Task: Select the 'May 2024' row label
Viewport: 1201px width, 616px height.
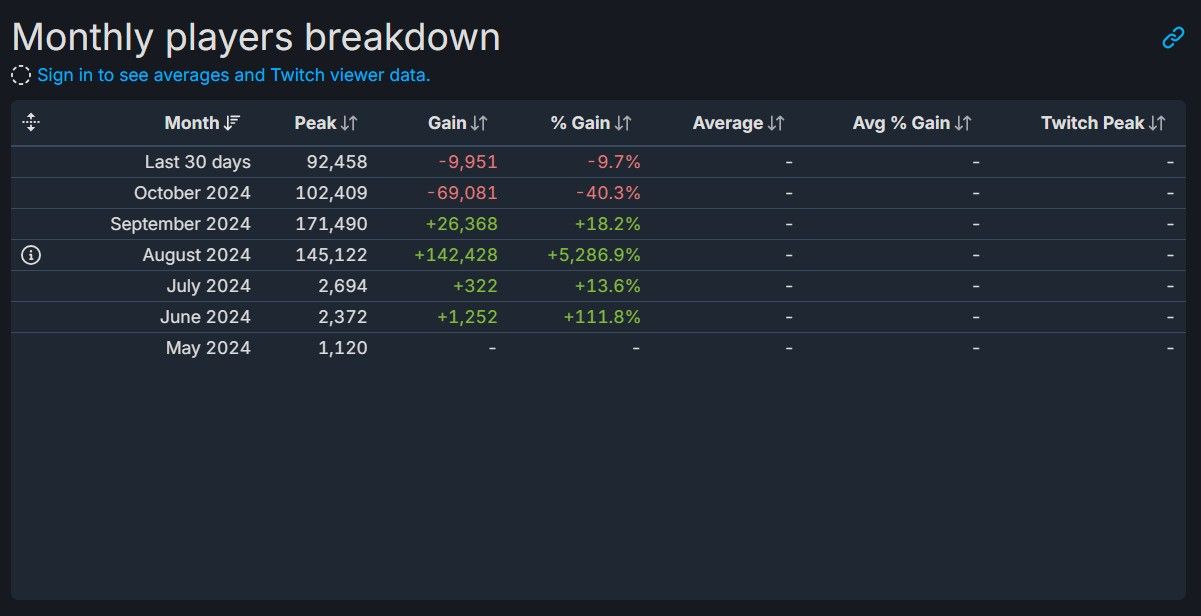Action: pos(209,348)
